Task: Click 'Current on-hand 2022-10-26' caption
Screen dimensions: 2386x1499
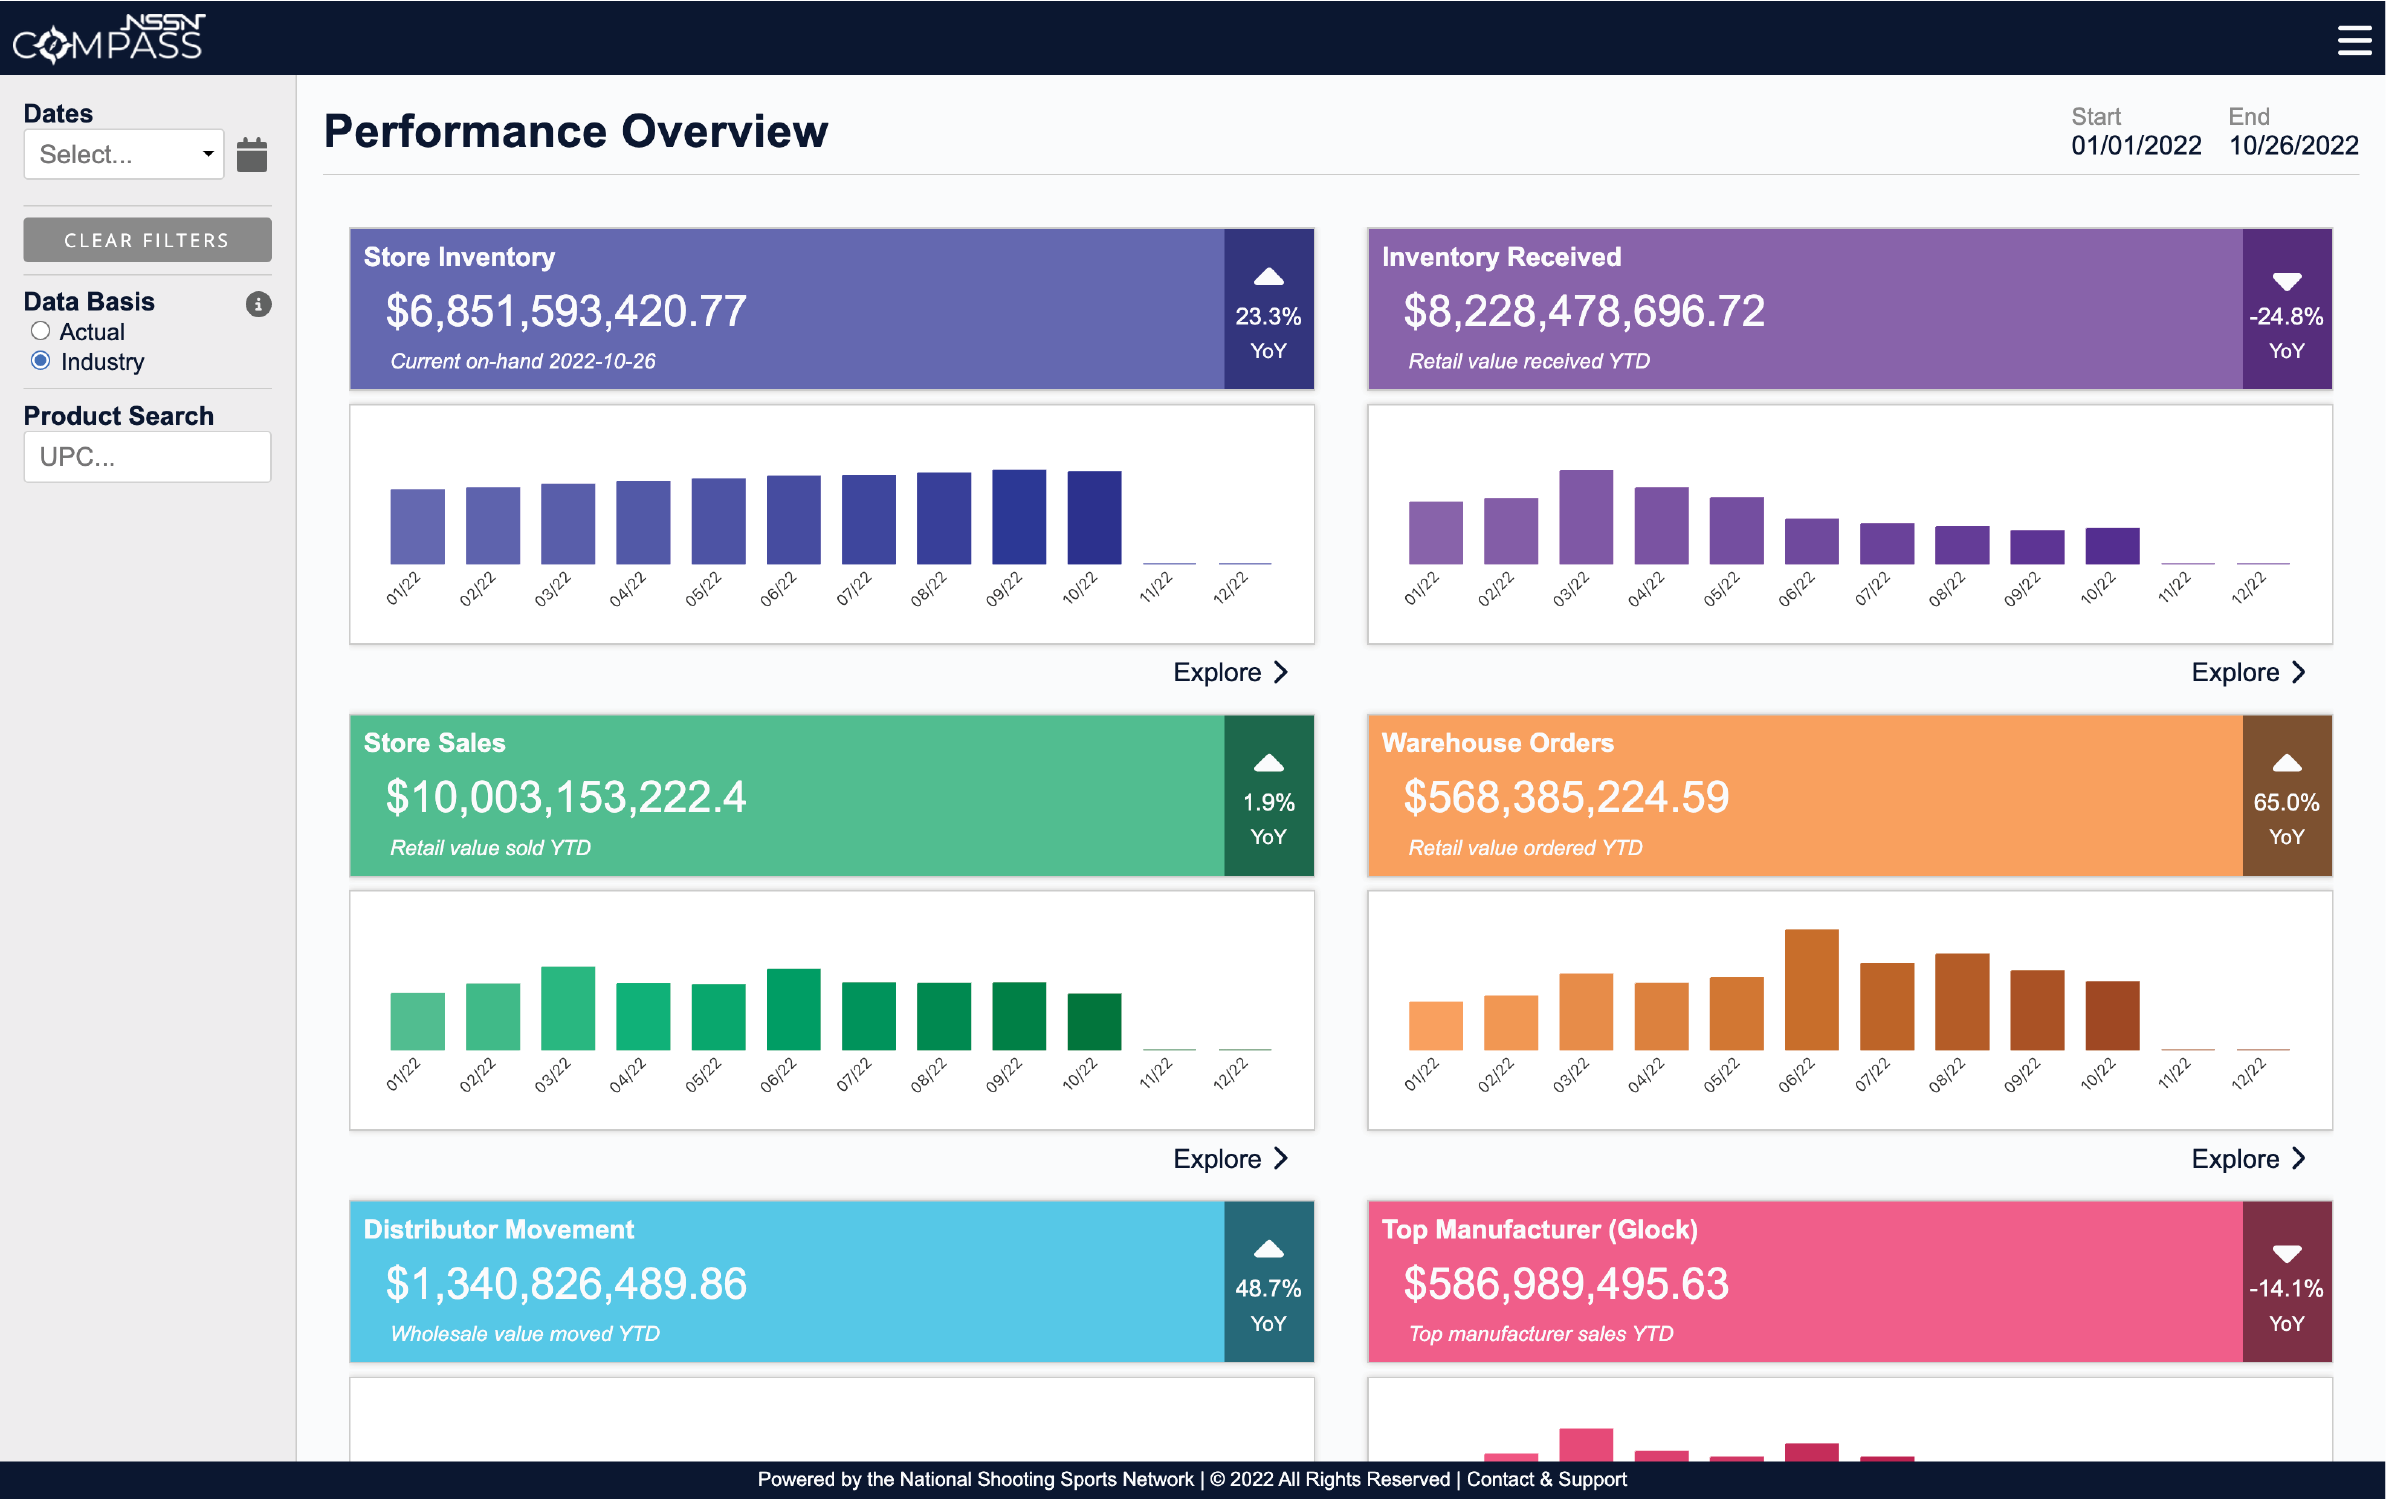Action: (x=523, y=361)
